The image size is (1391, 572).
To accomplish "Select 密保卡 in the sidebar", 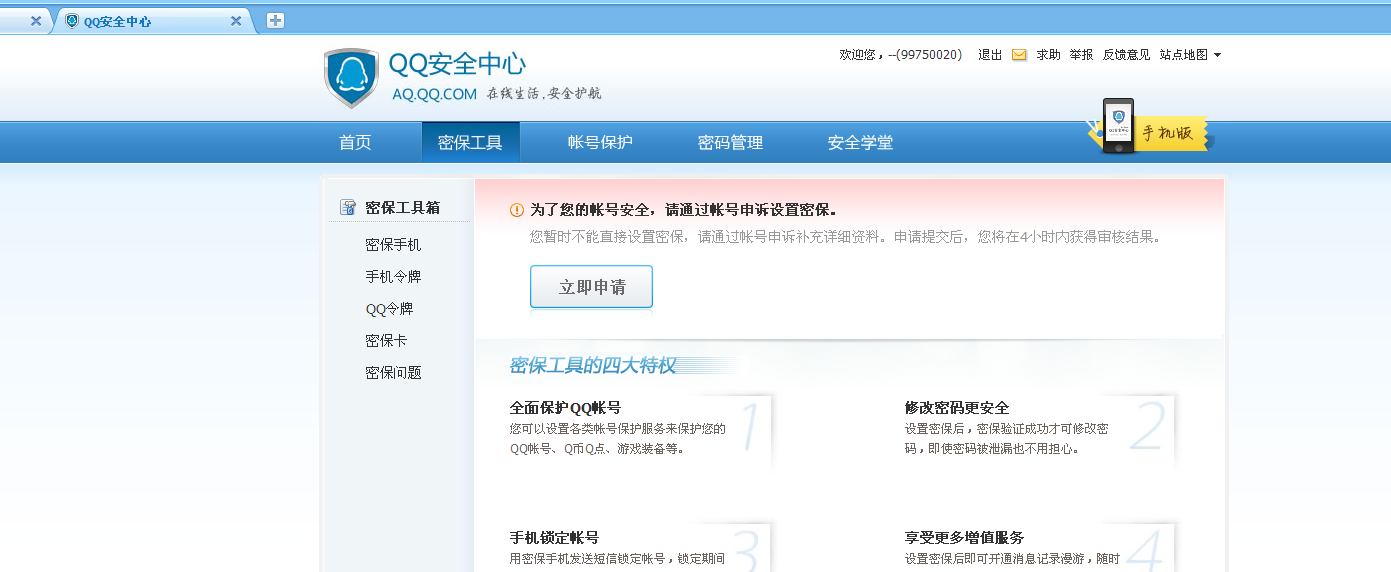I will pyautogui.click(x=386, y=341).
